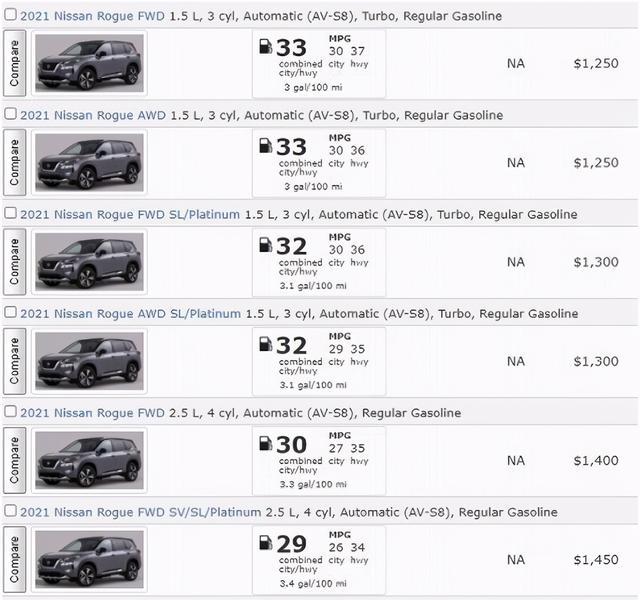Click fuel pump icon next to 29 MPG rating
This screenshot has width=640, height=600.
click(x=266, y=542)
